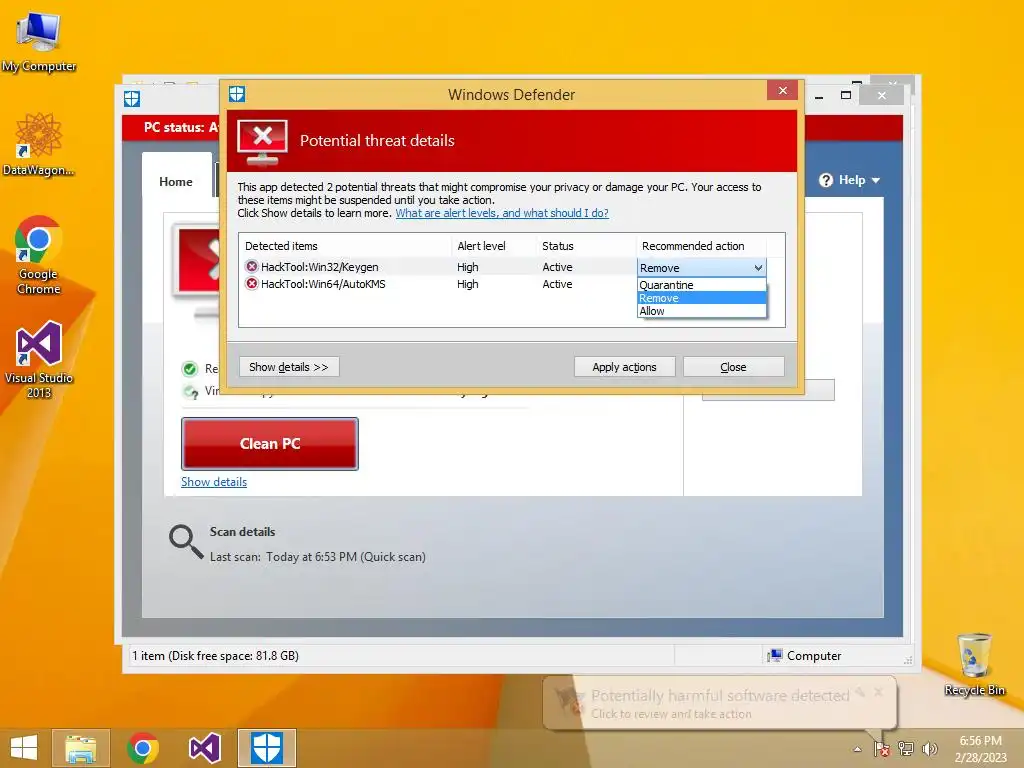Click the red Clean PC button
The height and width of the screenshot is (768, 1024).
pyautogui.click(x=270, y=443)
